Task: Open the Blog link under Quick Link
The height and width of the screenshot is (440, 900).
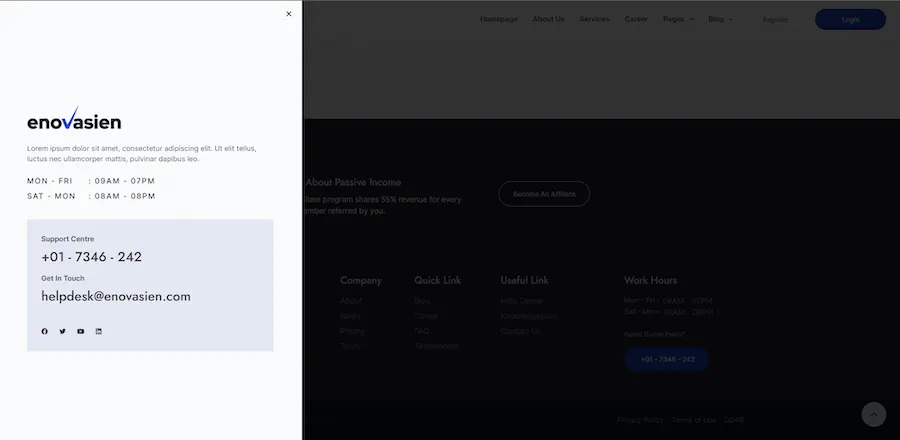Action: [x=422, y=301]
